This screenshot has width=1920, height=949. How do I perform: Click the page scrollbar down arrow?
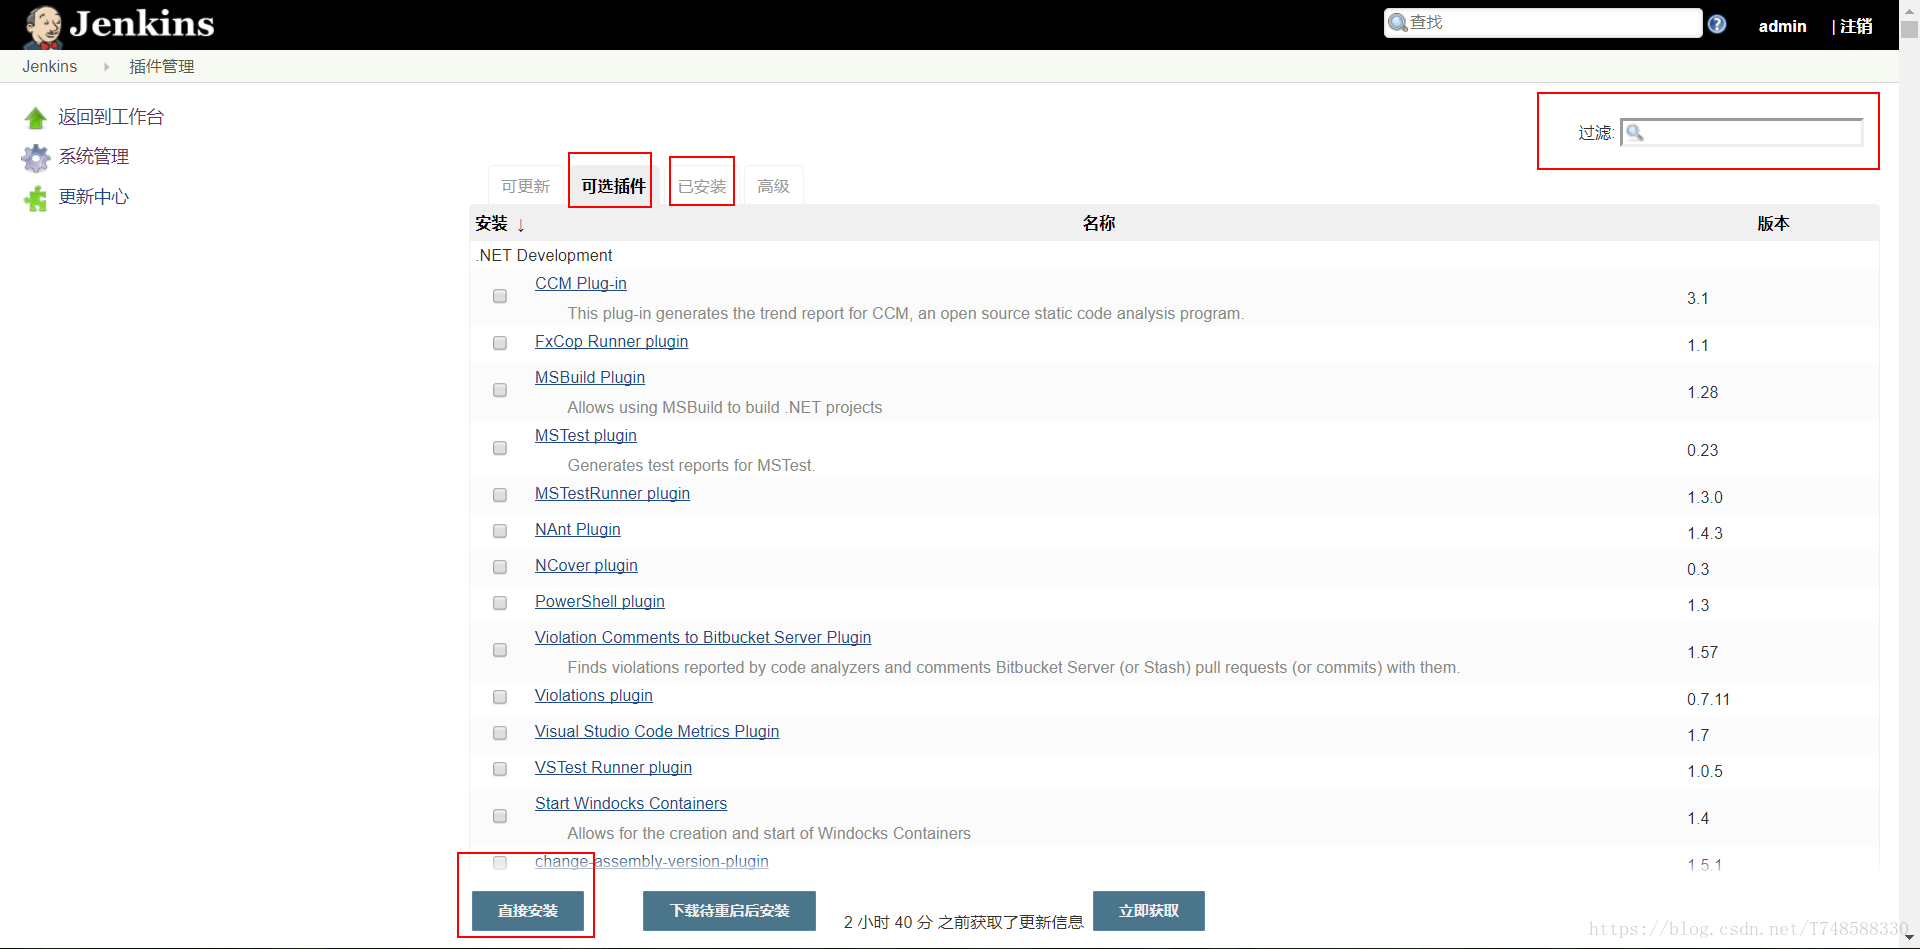click(1909, 937)
